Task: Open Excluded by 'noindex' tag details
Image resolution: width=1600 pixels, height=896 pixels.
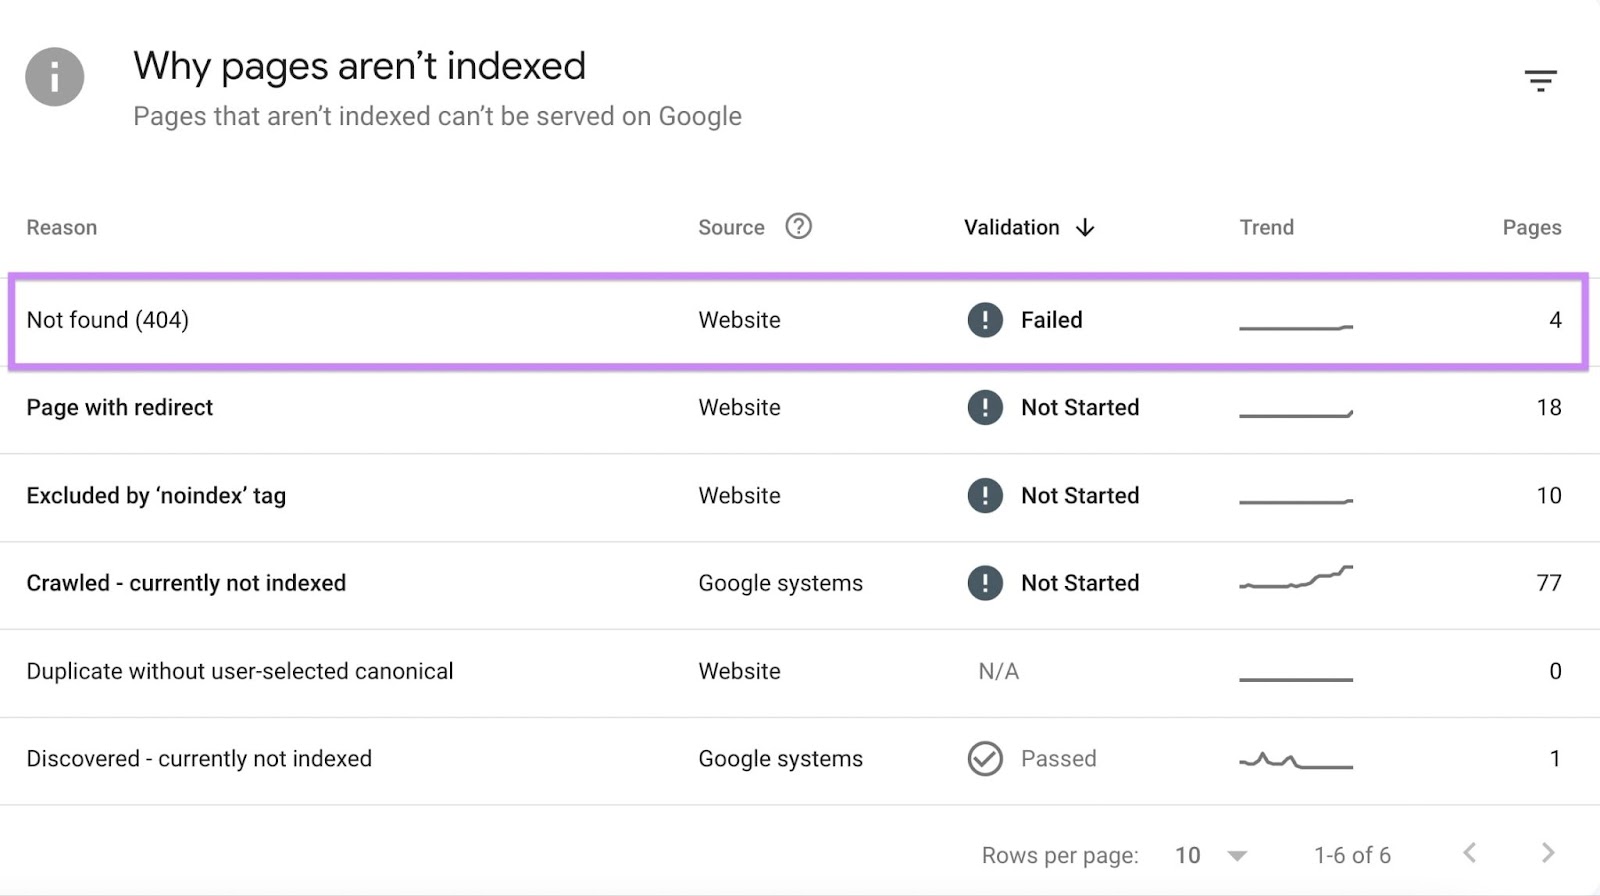Action: click(x=156, y=496)
